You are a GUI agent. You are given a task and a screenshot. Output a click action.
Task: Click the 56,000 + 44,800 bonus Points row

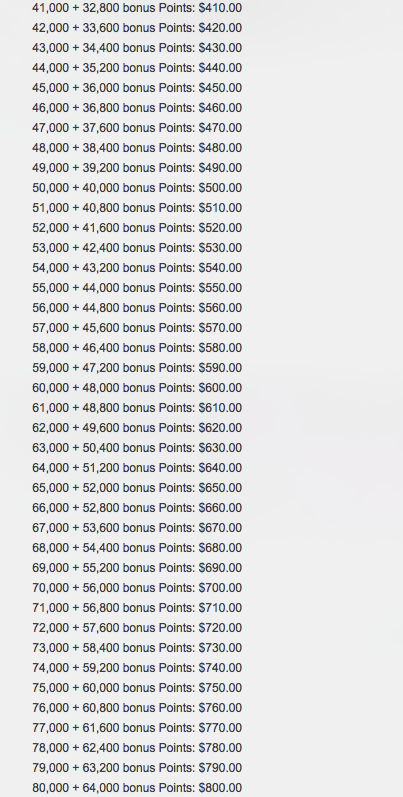[x=137, y=308]
